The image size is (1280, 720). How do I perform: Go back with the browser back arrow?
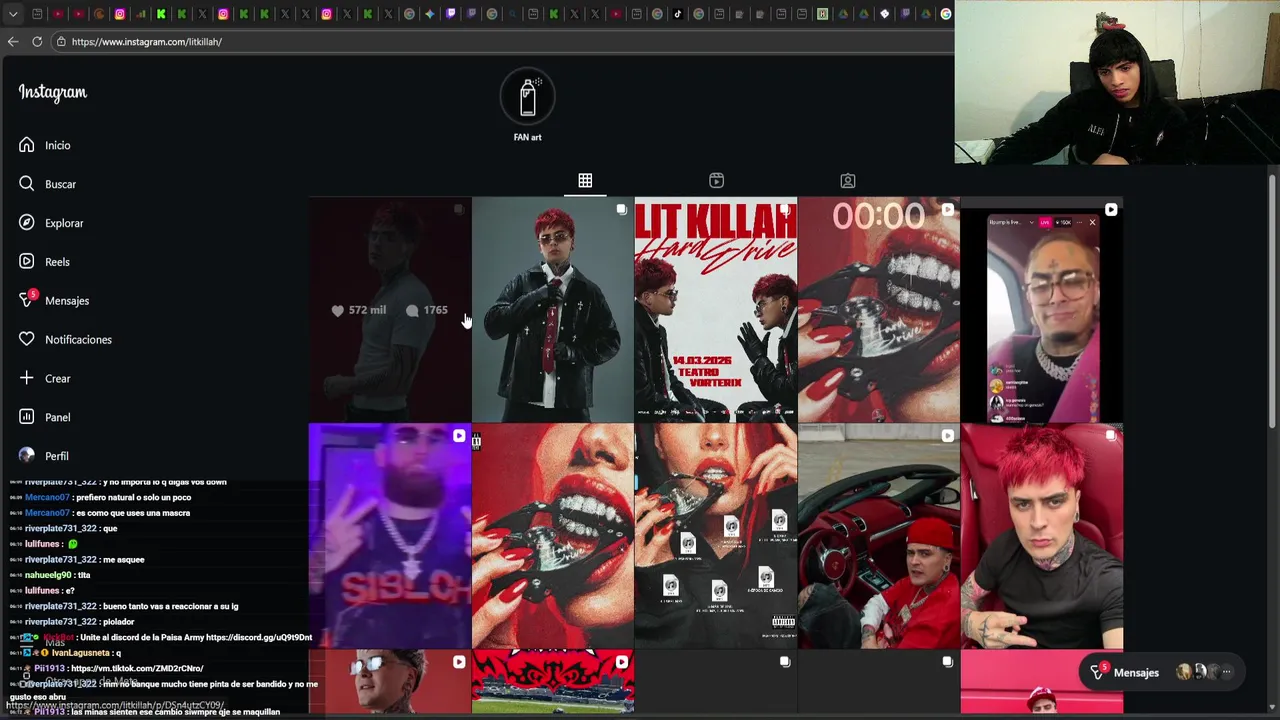coord(13,42)
